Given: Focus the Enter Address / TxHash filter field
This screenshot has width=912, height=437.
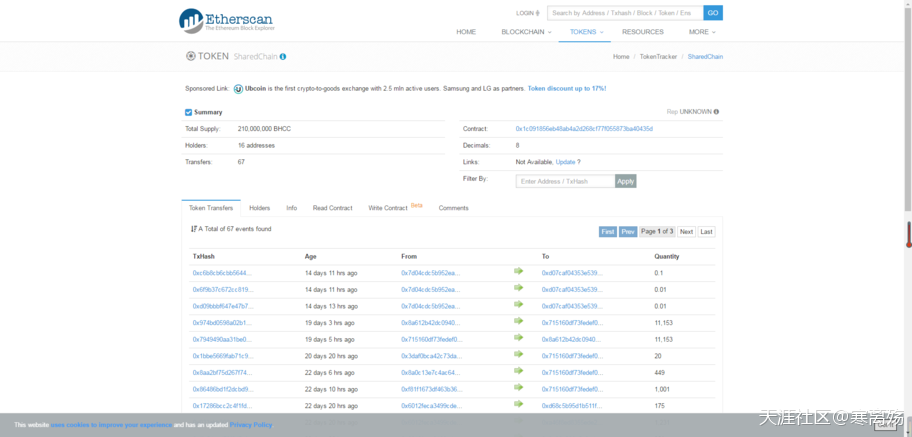Looking at the screenshot, I should [x=565, y=181].
